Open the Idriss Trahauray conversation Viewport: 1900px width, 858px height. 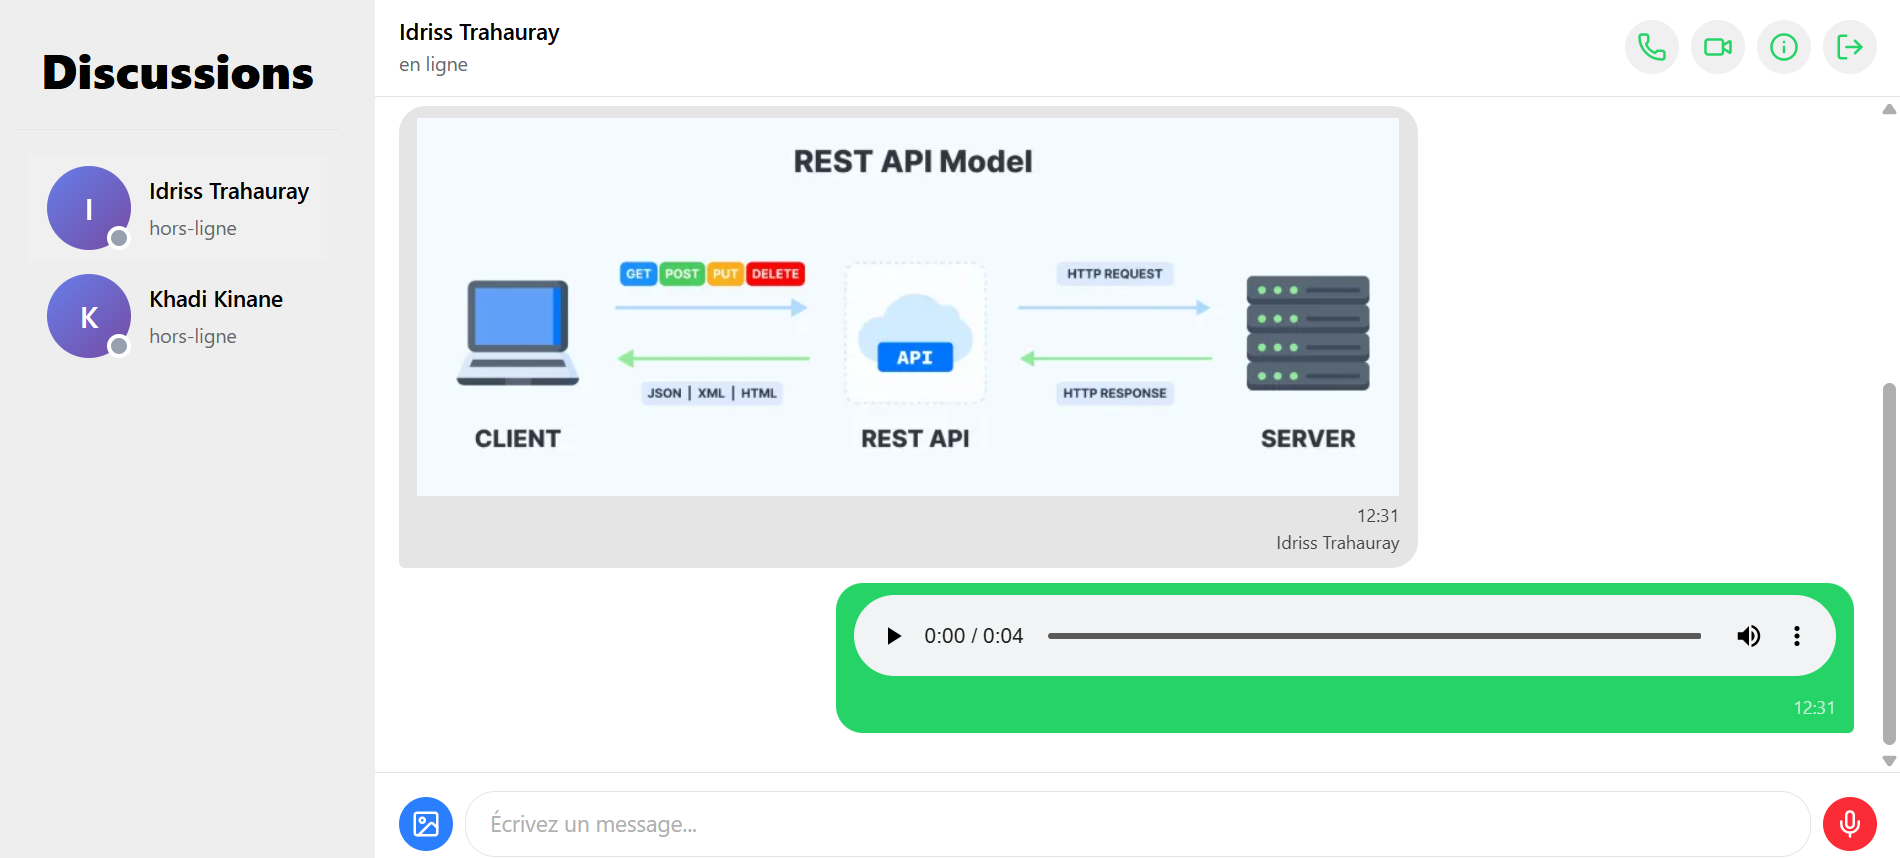tap(228, 208)
